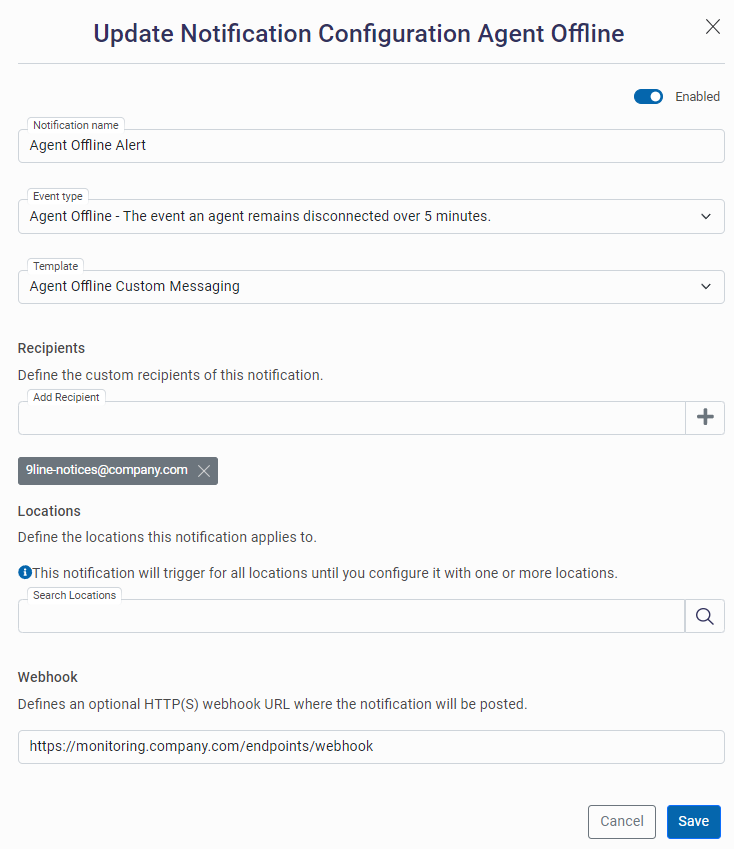Add recipient with the plus icon

click(705, 417)
